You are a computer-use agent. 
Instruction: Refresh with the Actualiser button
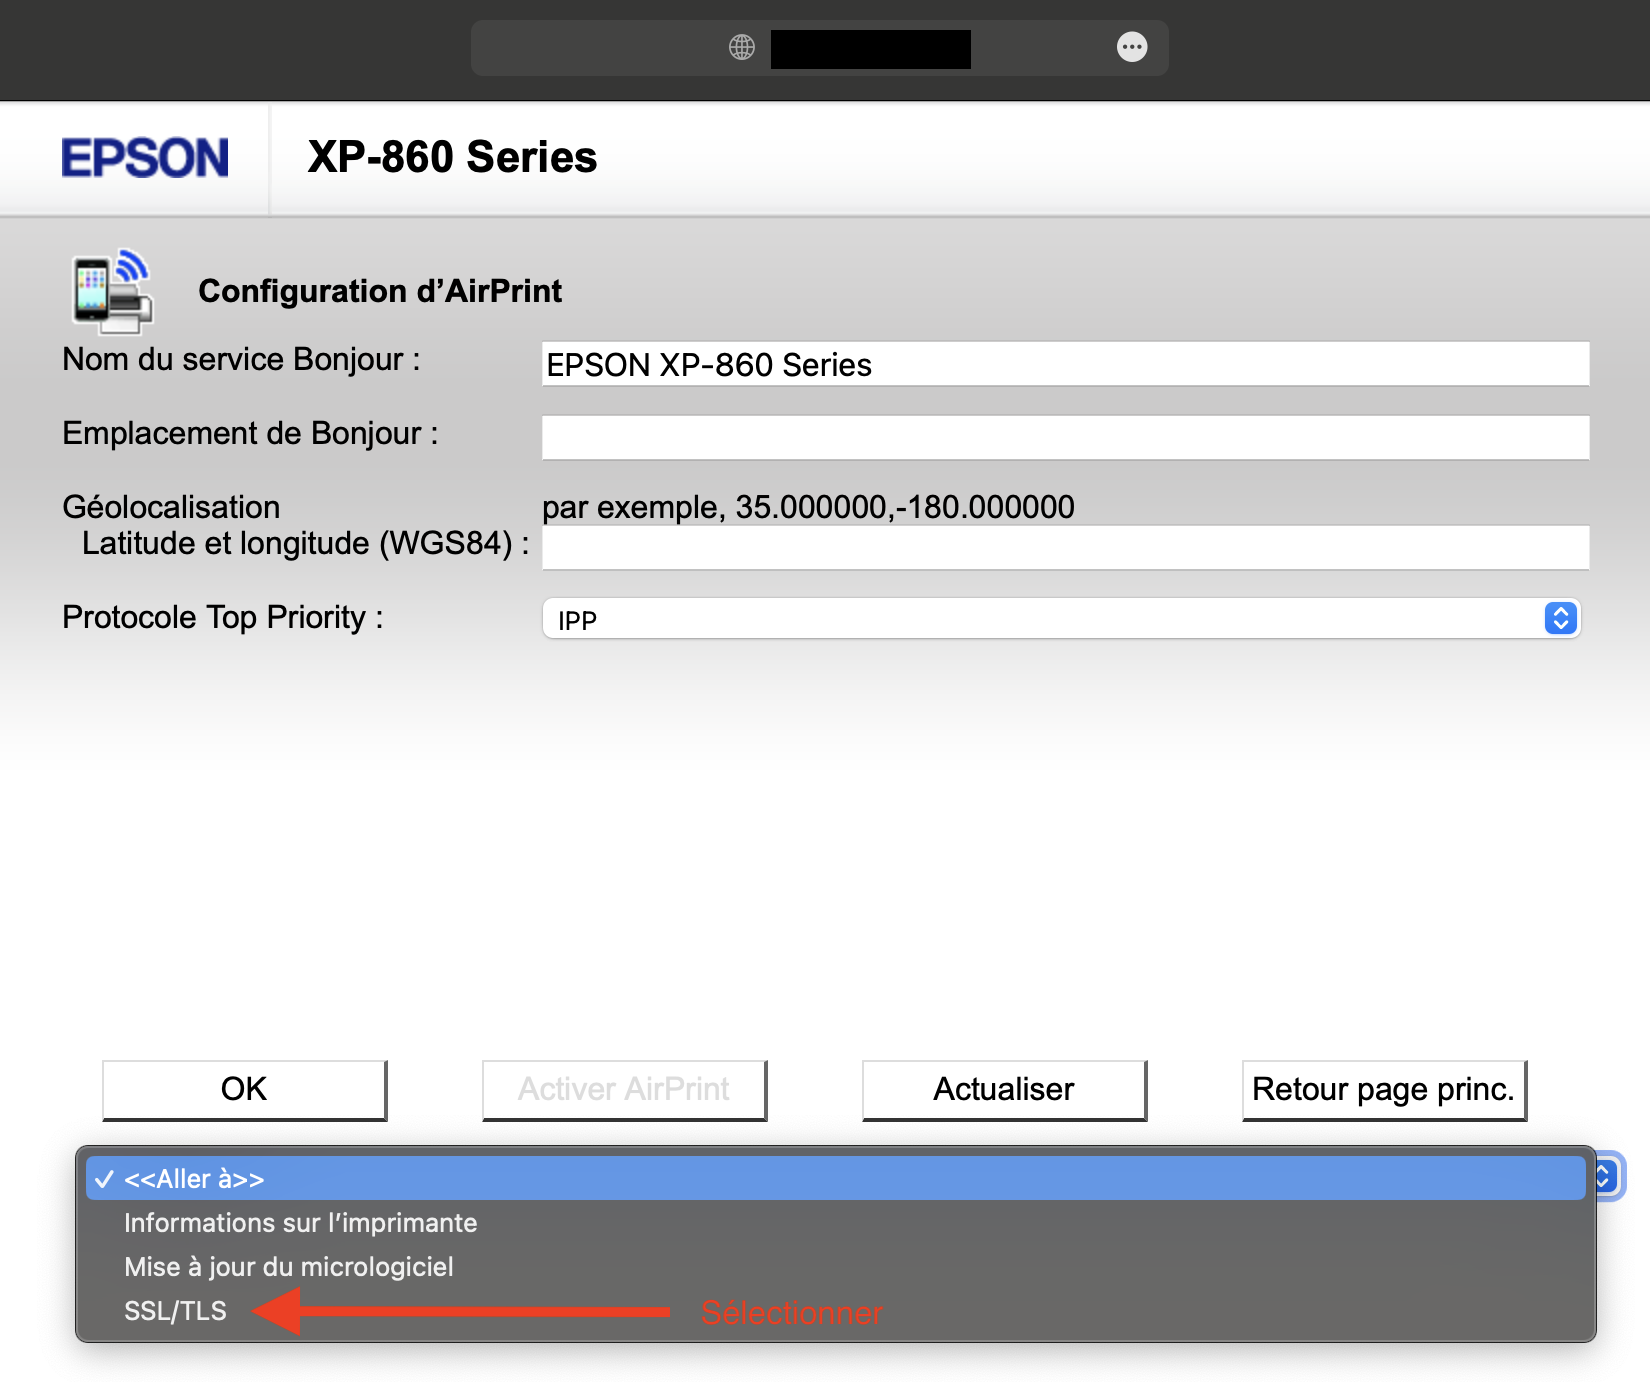[1004, 1090]
